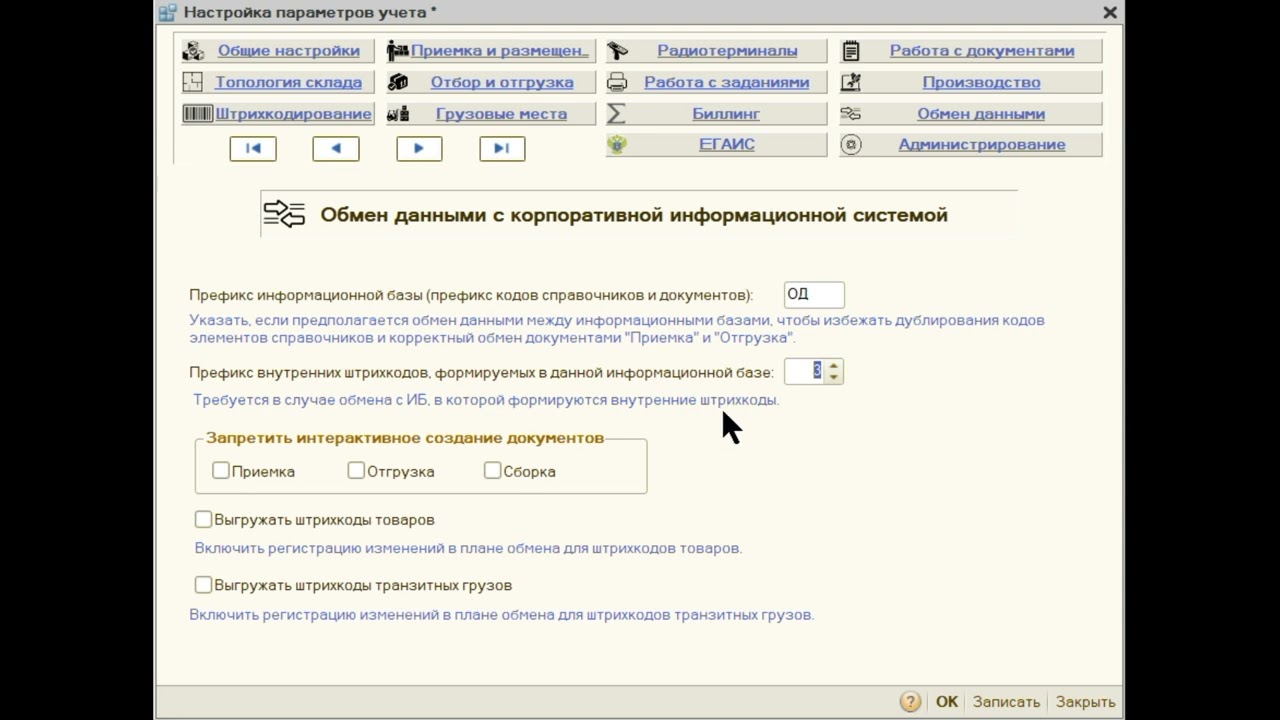Viewport: 1280px width, 720px height.
Task: Click the printer icon for Работа с заданиями
Action: coord(617,82)
